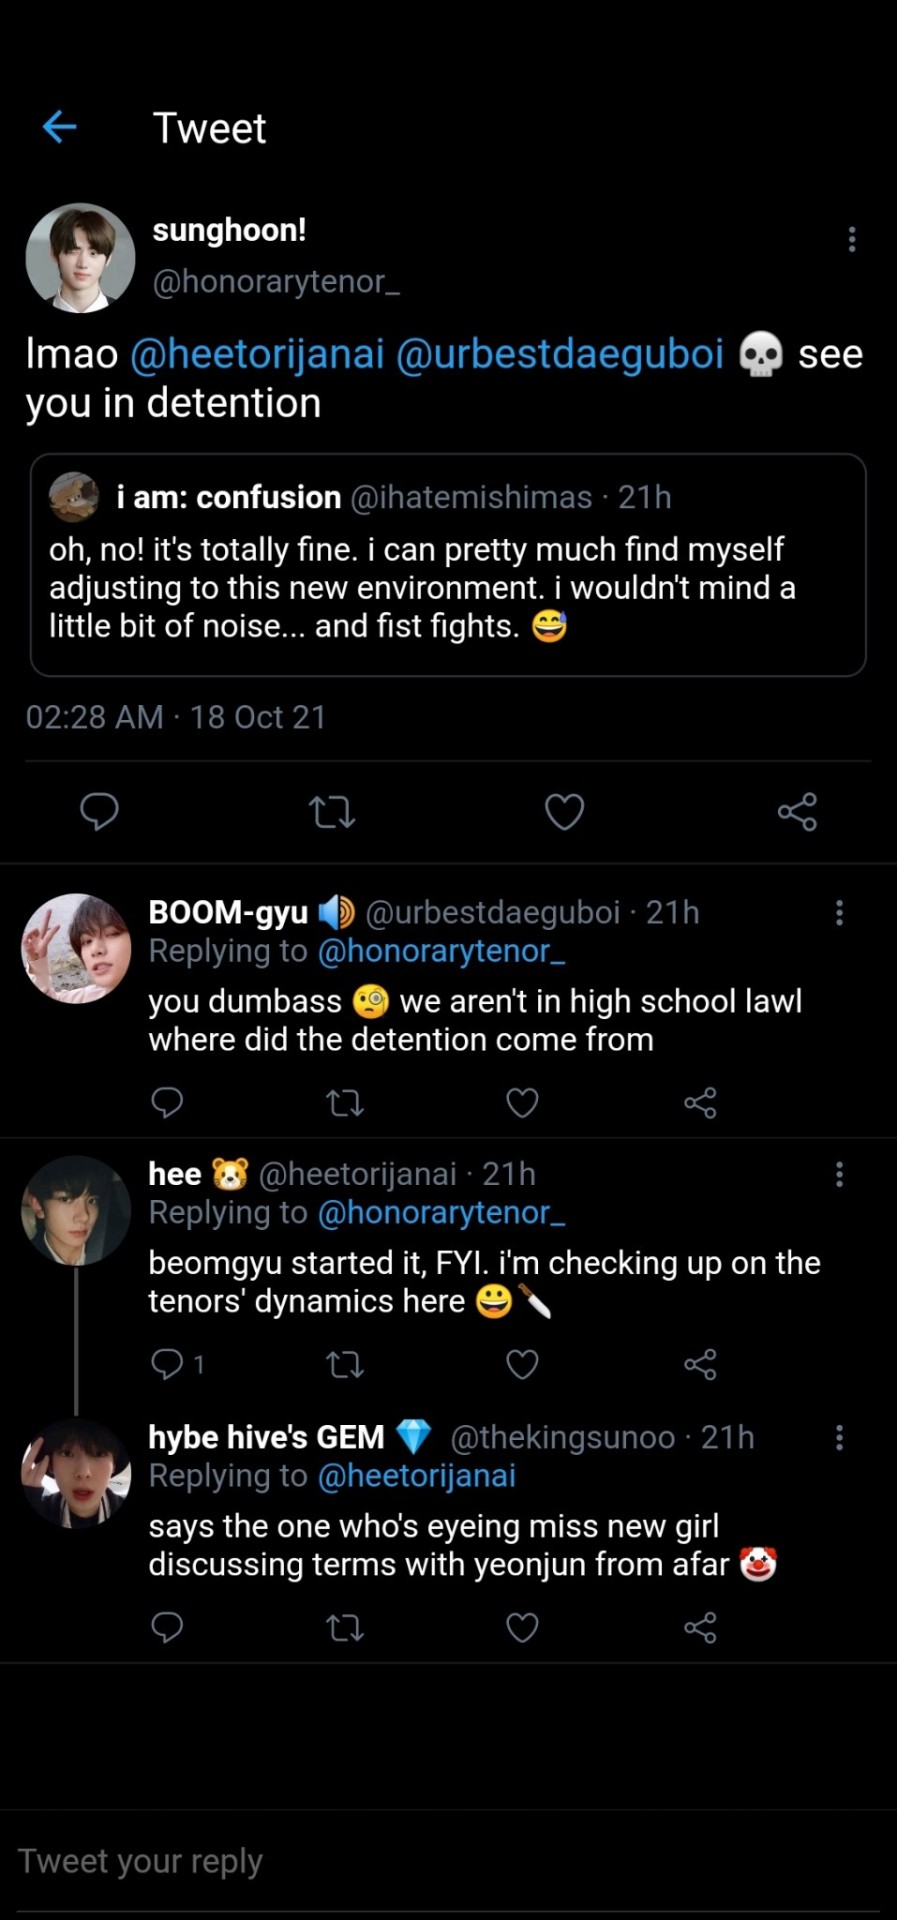Open more options for sunghoon's tweet

coord(852,239)
